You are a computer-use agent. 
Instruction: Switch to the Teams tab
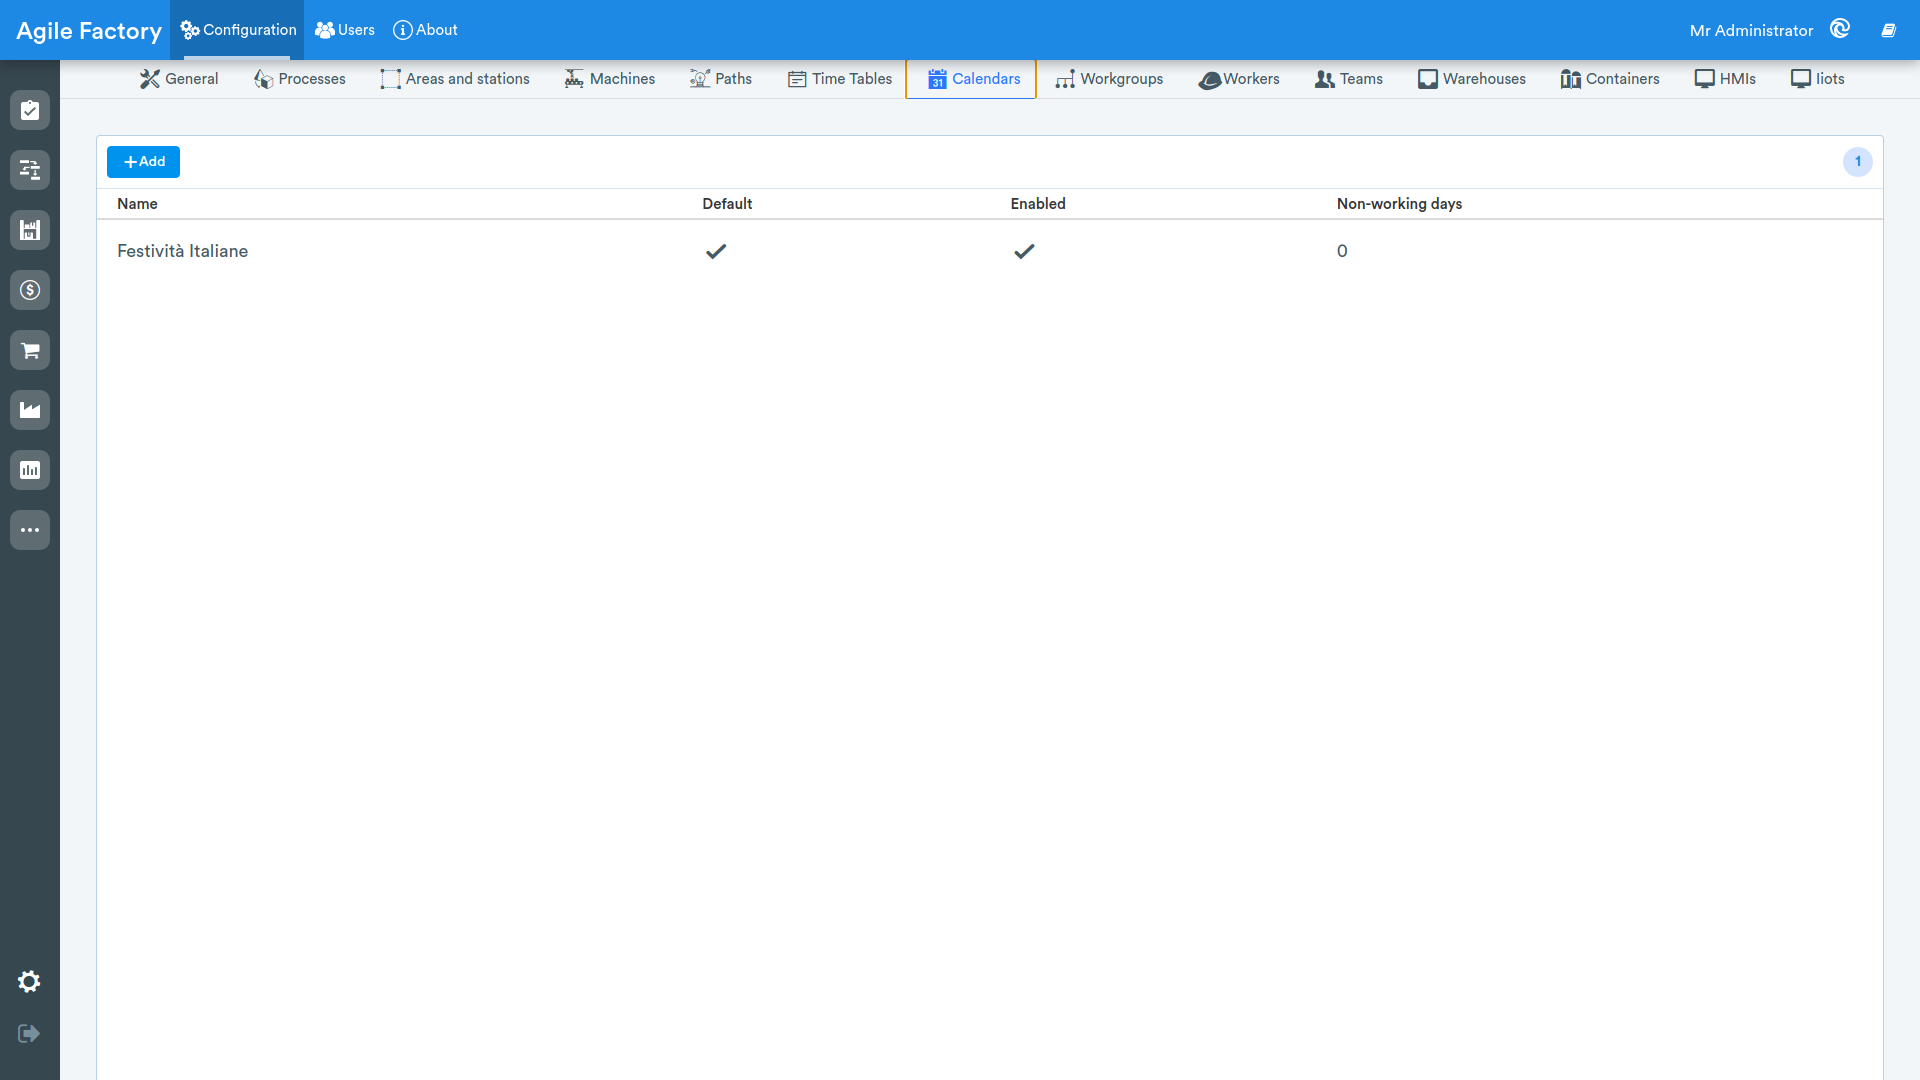pos(1349,79)
